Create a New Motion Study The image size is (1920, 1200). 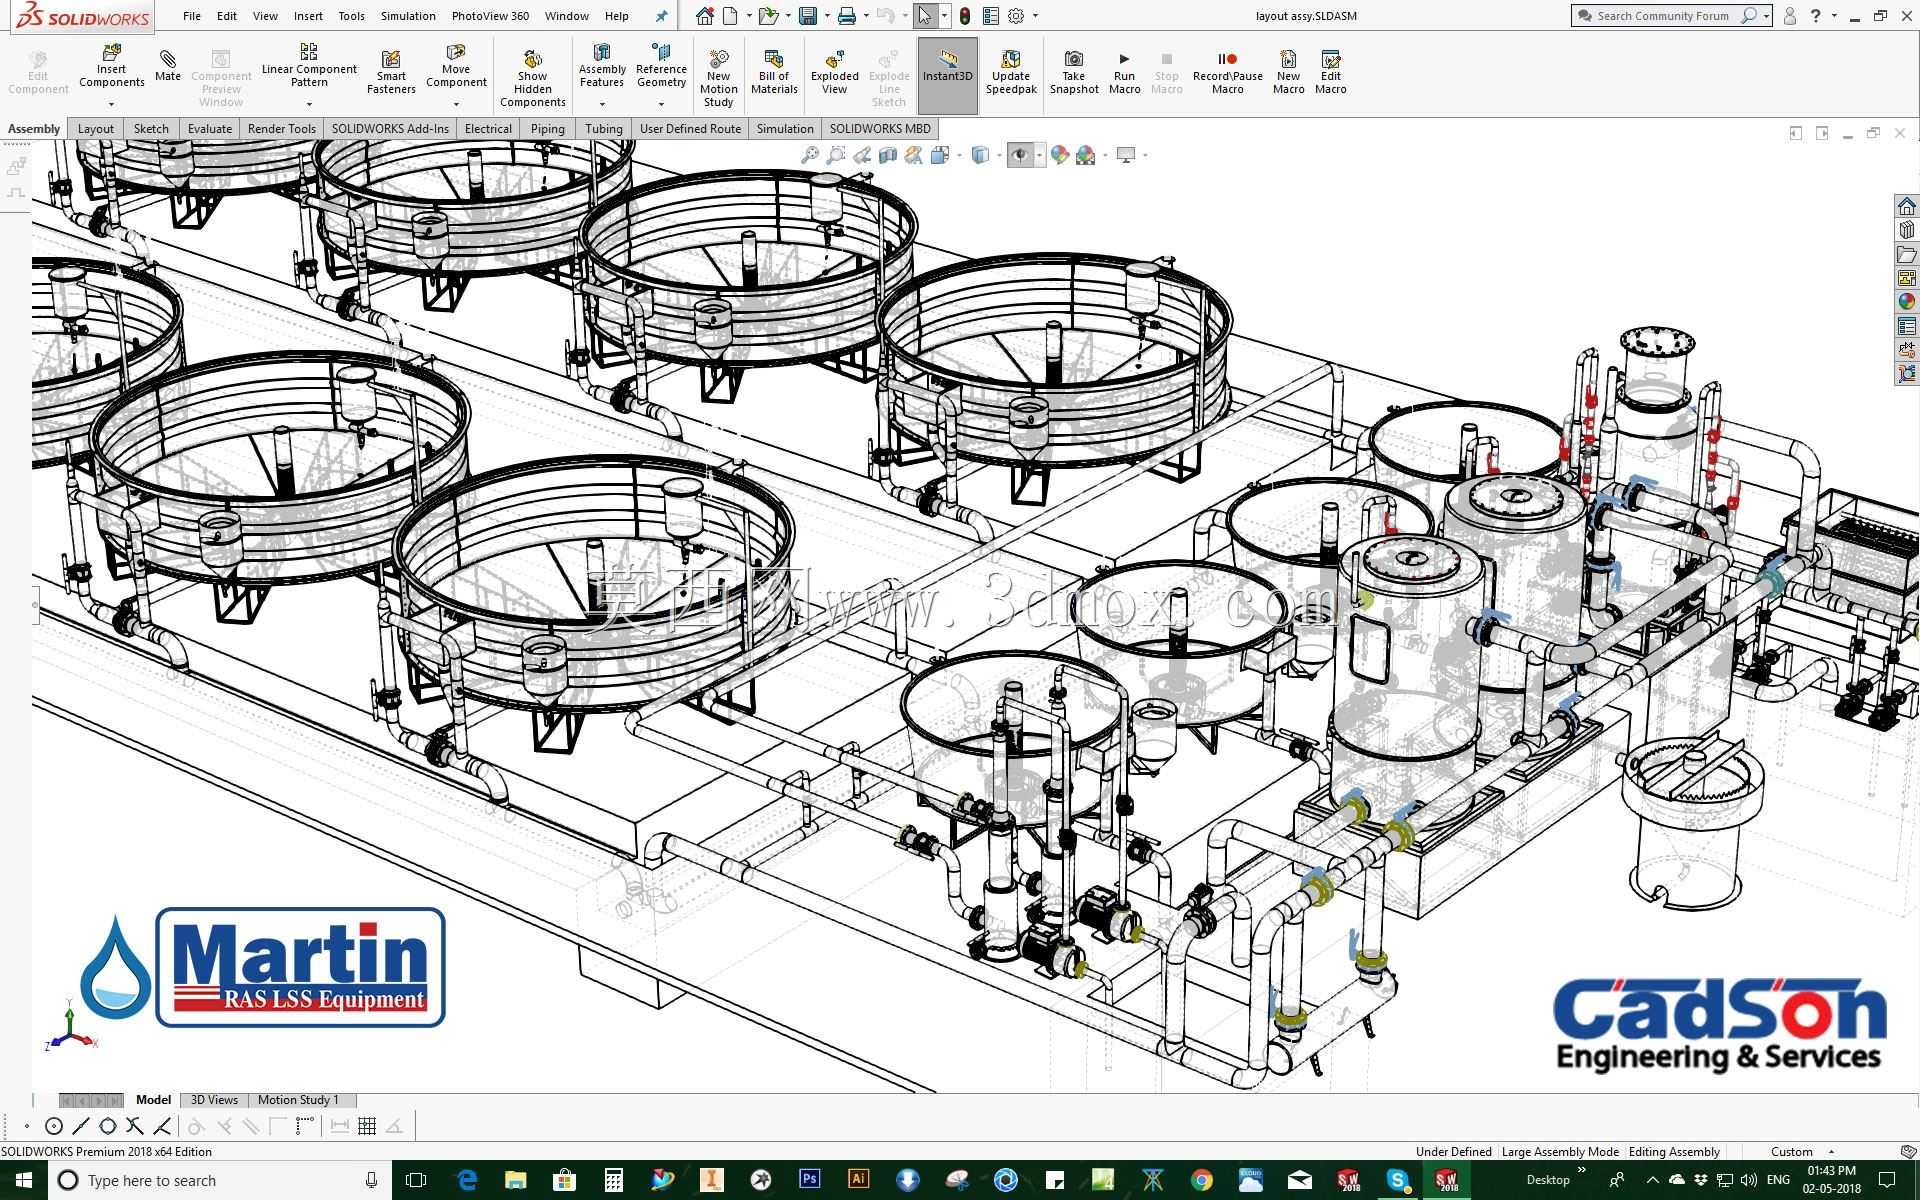[718, 78]
